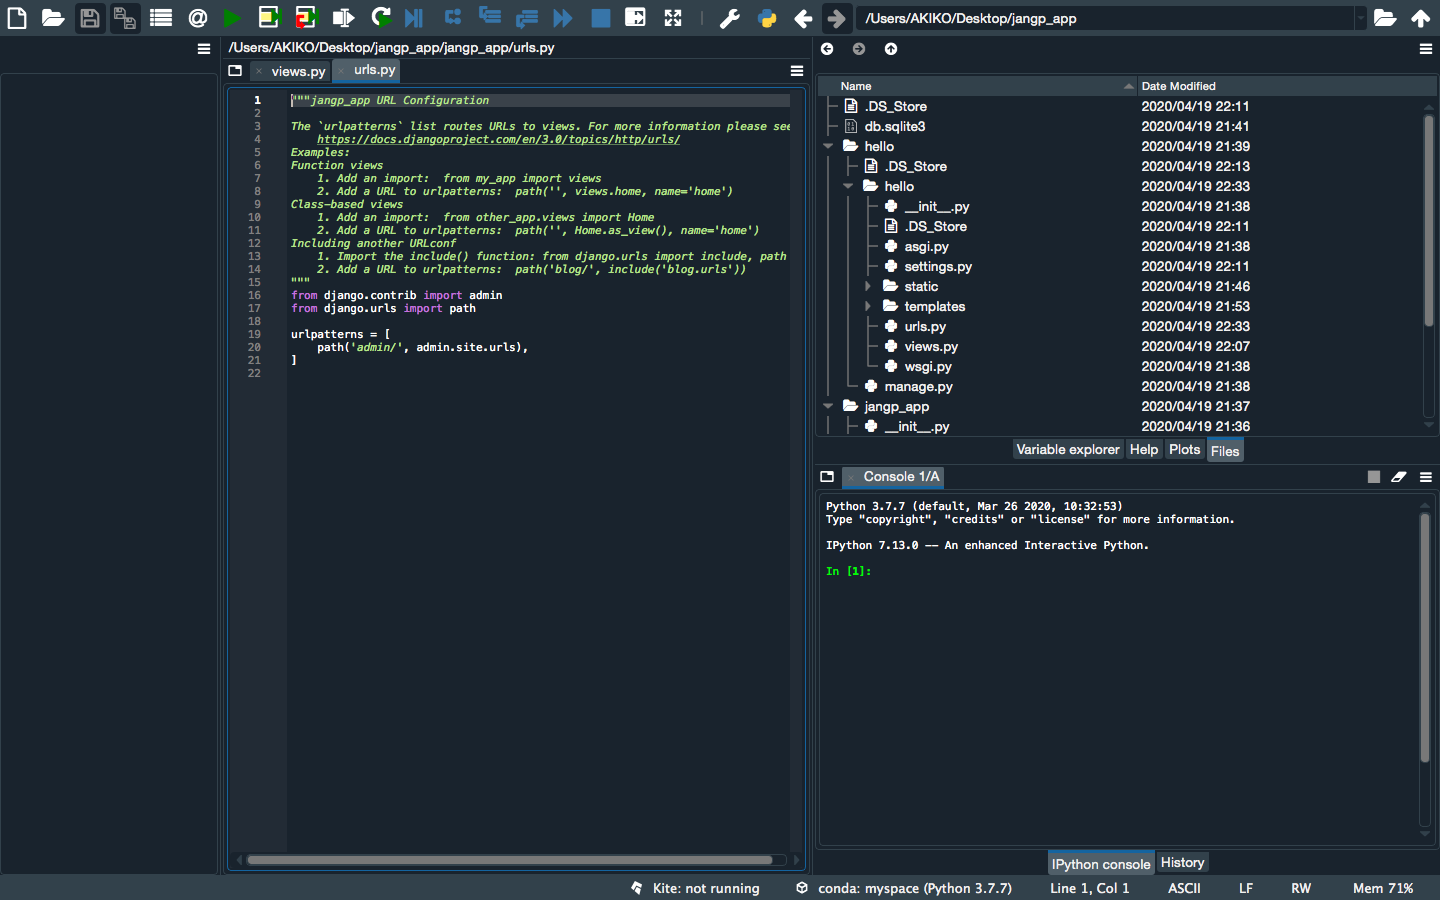Stop the running execution

pos(600,17)
